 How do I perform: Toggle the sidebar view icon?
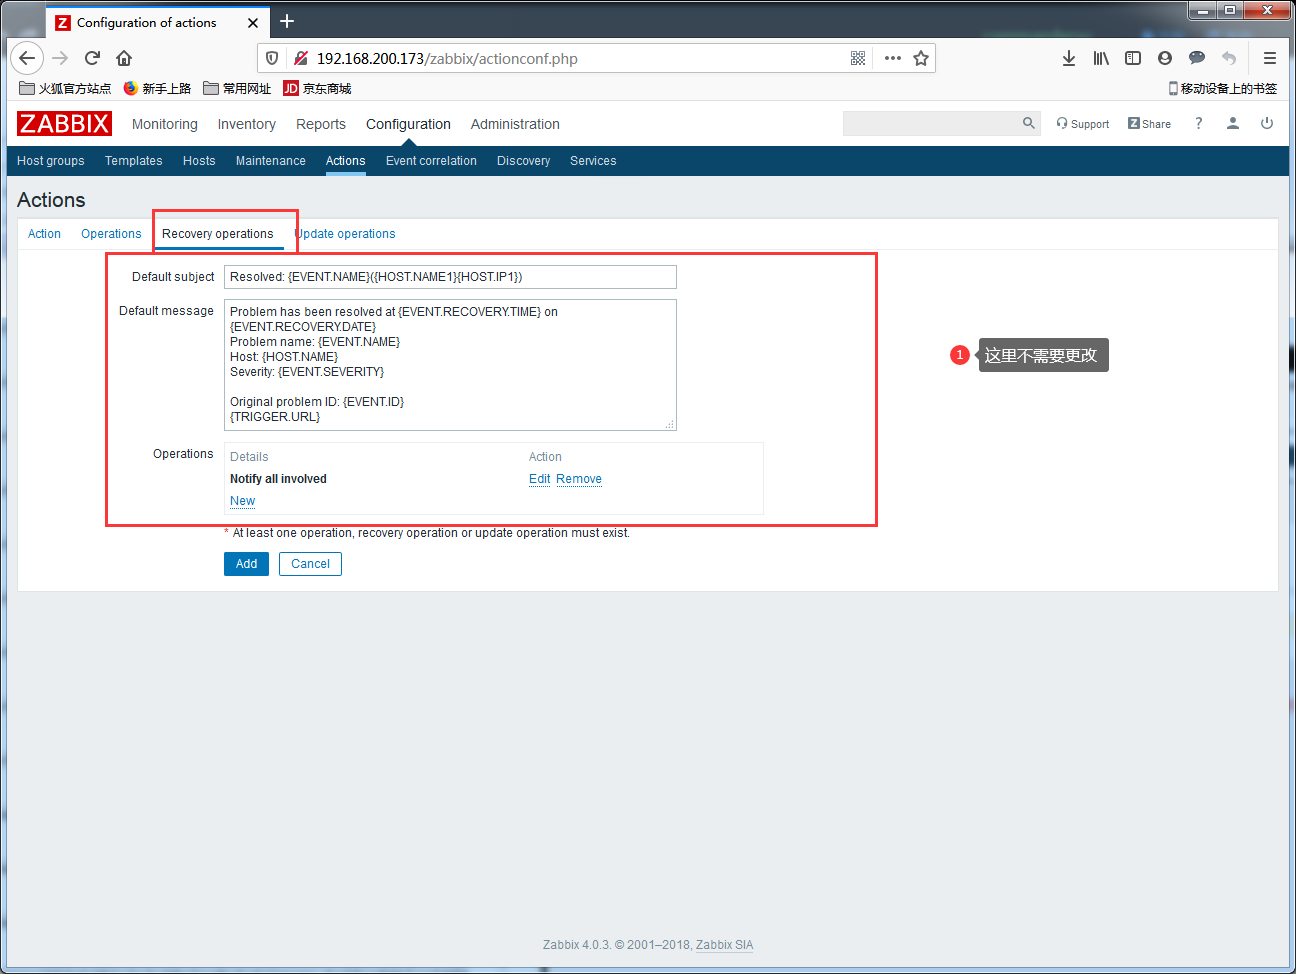[x=1133, y=58]
